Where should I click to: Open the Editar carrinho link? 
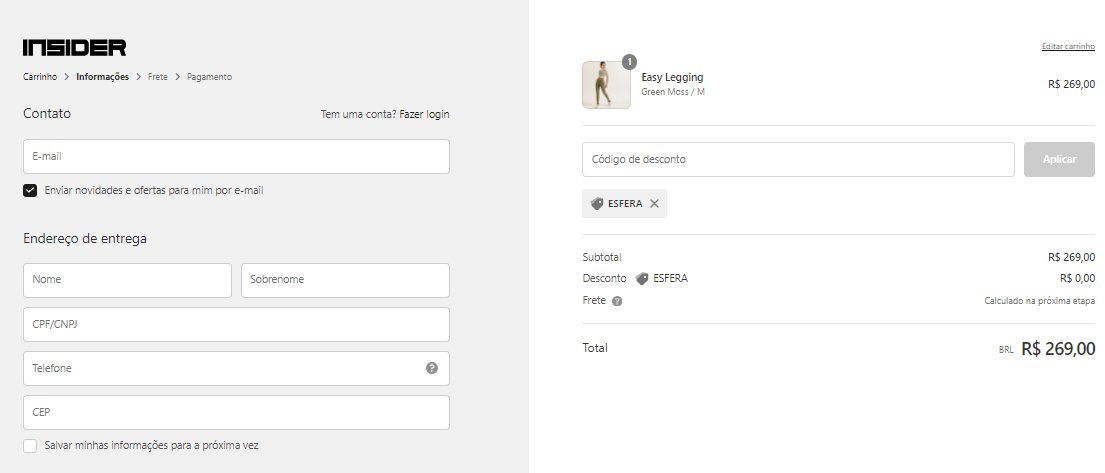1068,46
